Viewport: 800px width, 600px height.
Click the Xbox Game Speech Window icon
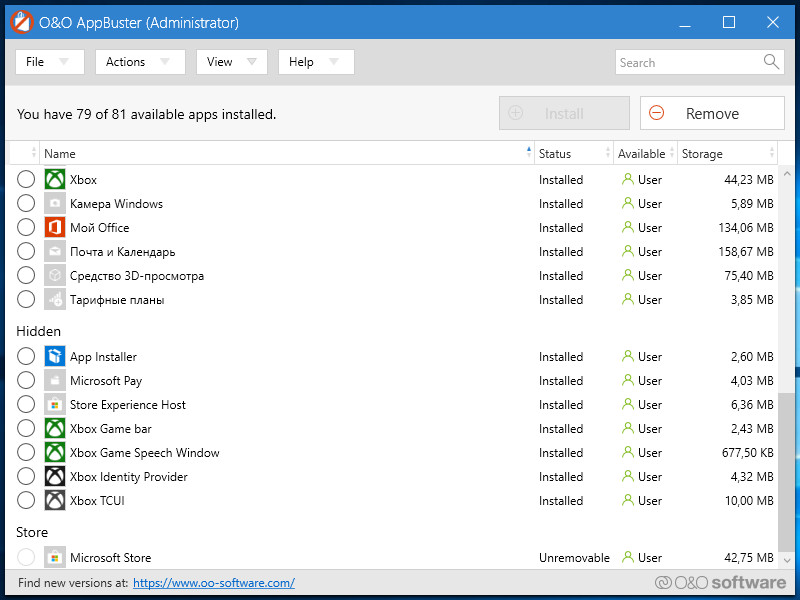coord(55,452)
